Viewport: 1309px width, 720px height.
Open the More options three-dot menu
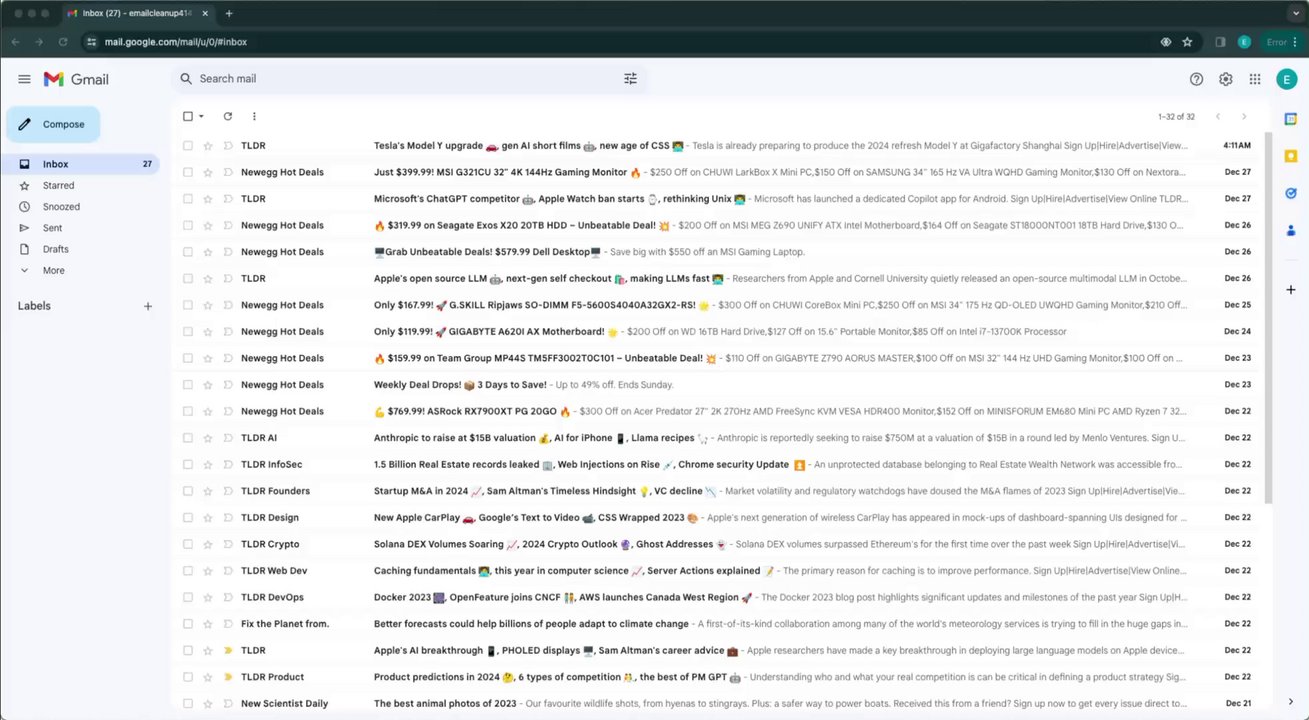tap(254, 117)
